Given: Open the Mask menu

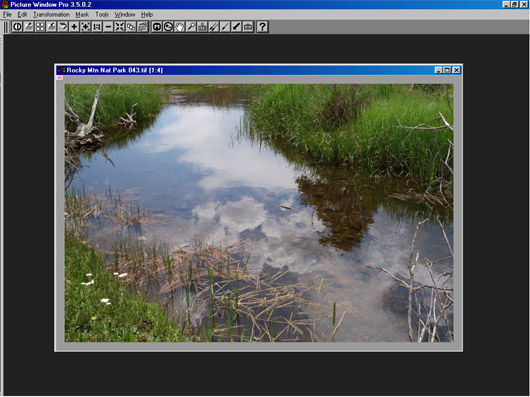Looking at the screenshot, I should pos(82,15).
